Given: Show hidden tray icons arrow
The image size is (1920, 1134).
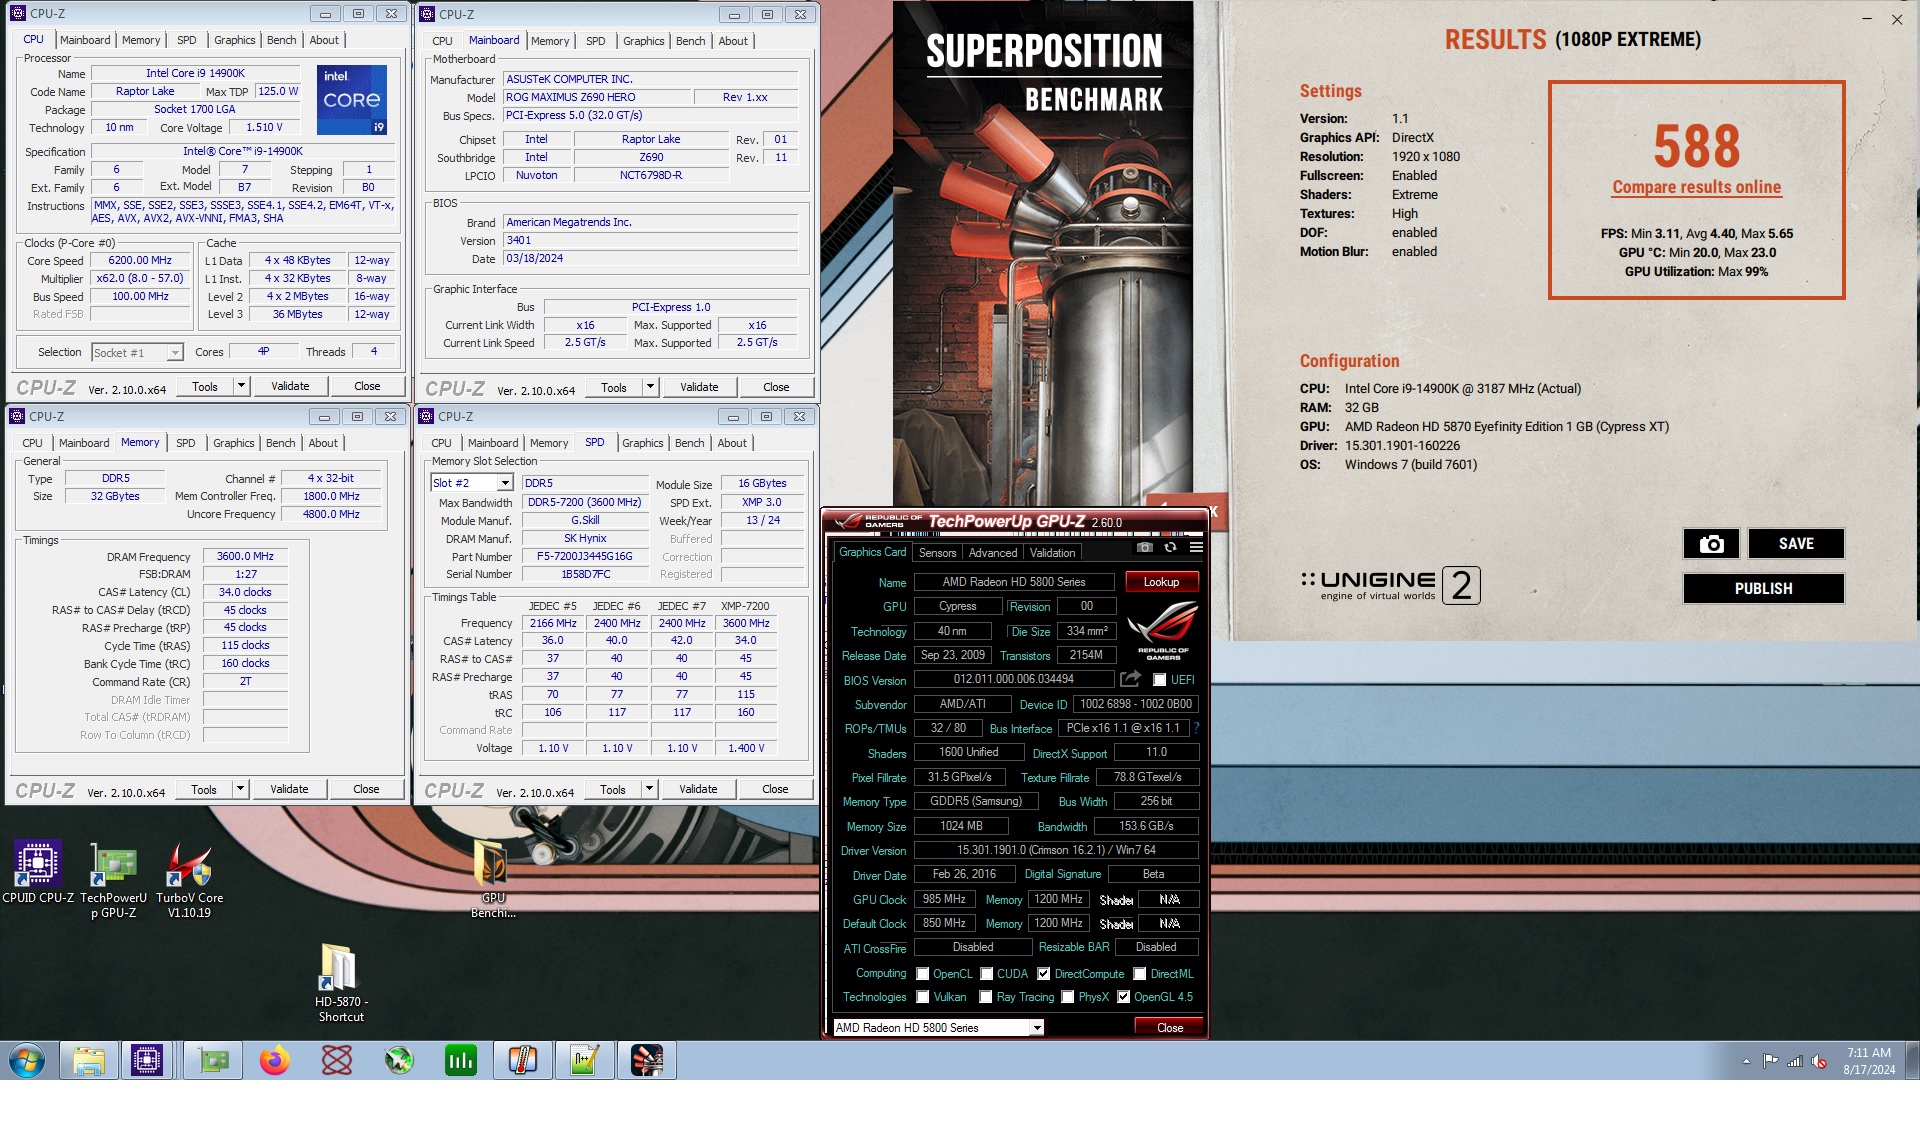Looking at the screenshot, I should [1746, 1062].
